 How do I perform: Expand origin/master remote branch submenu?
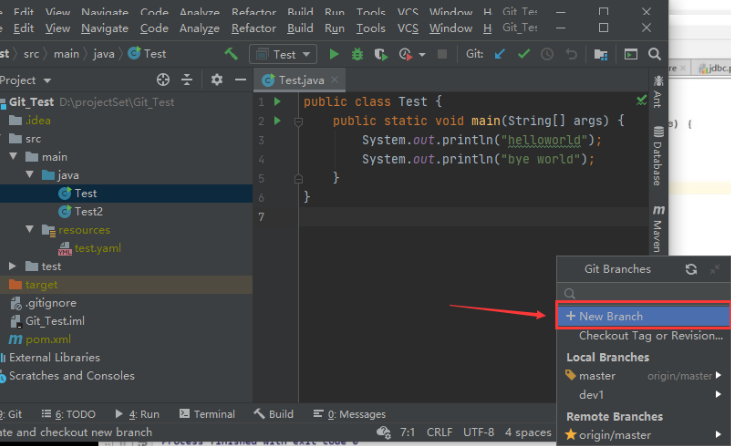click(x=718, y=434)
